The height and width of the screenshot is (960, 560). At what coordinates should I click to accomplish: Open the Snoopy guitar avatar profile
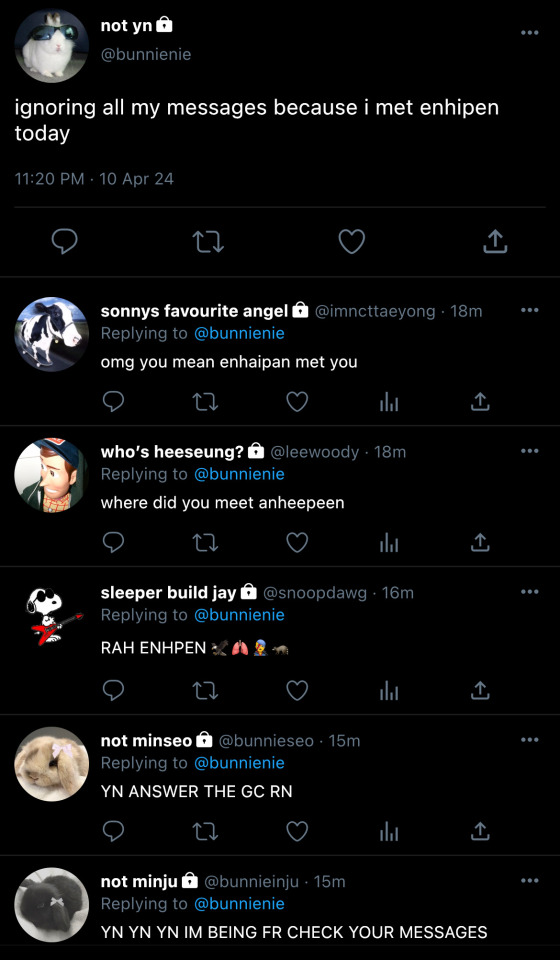51,616
